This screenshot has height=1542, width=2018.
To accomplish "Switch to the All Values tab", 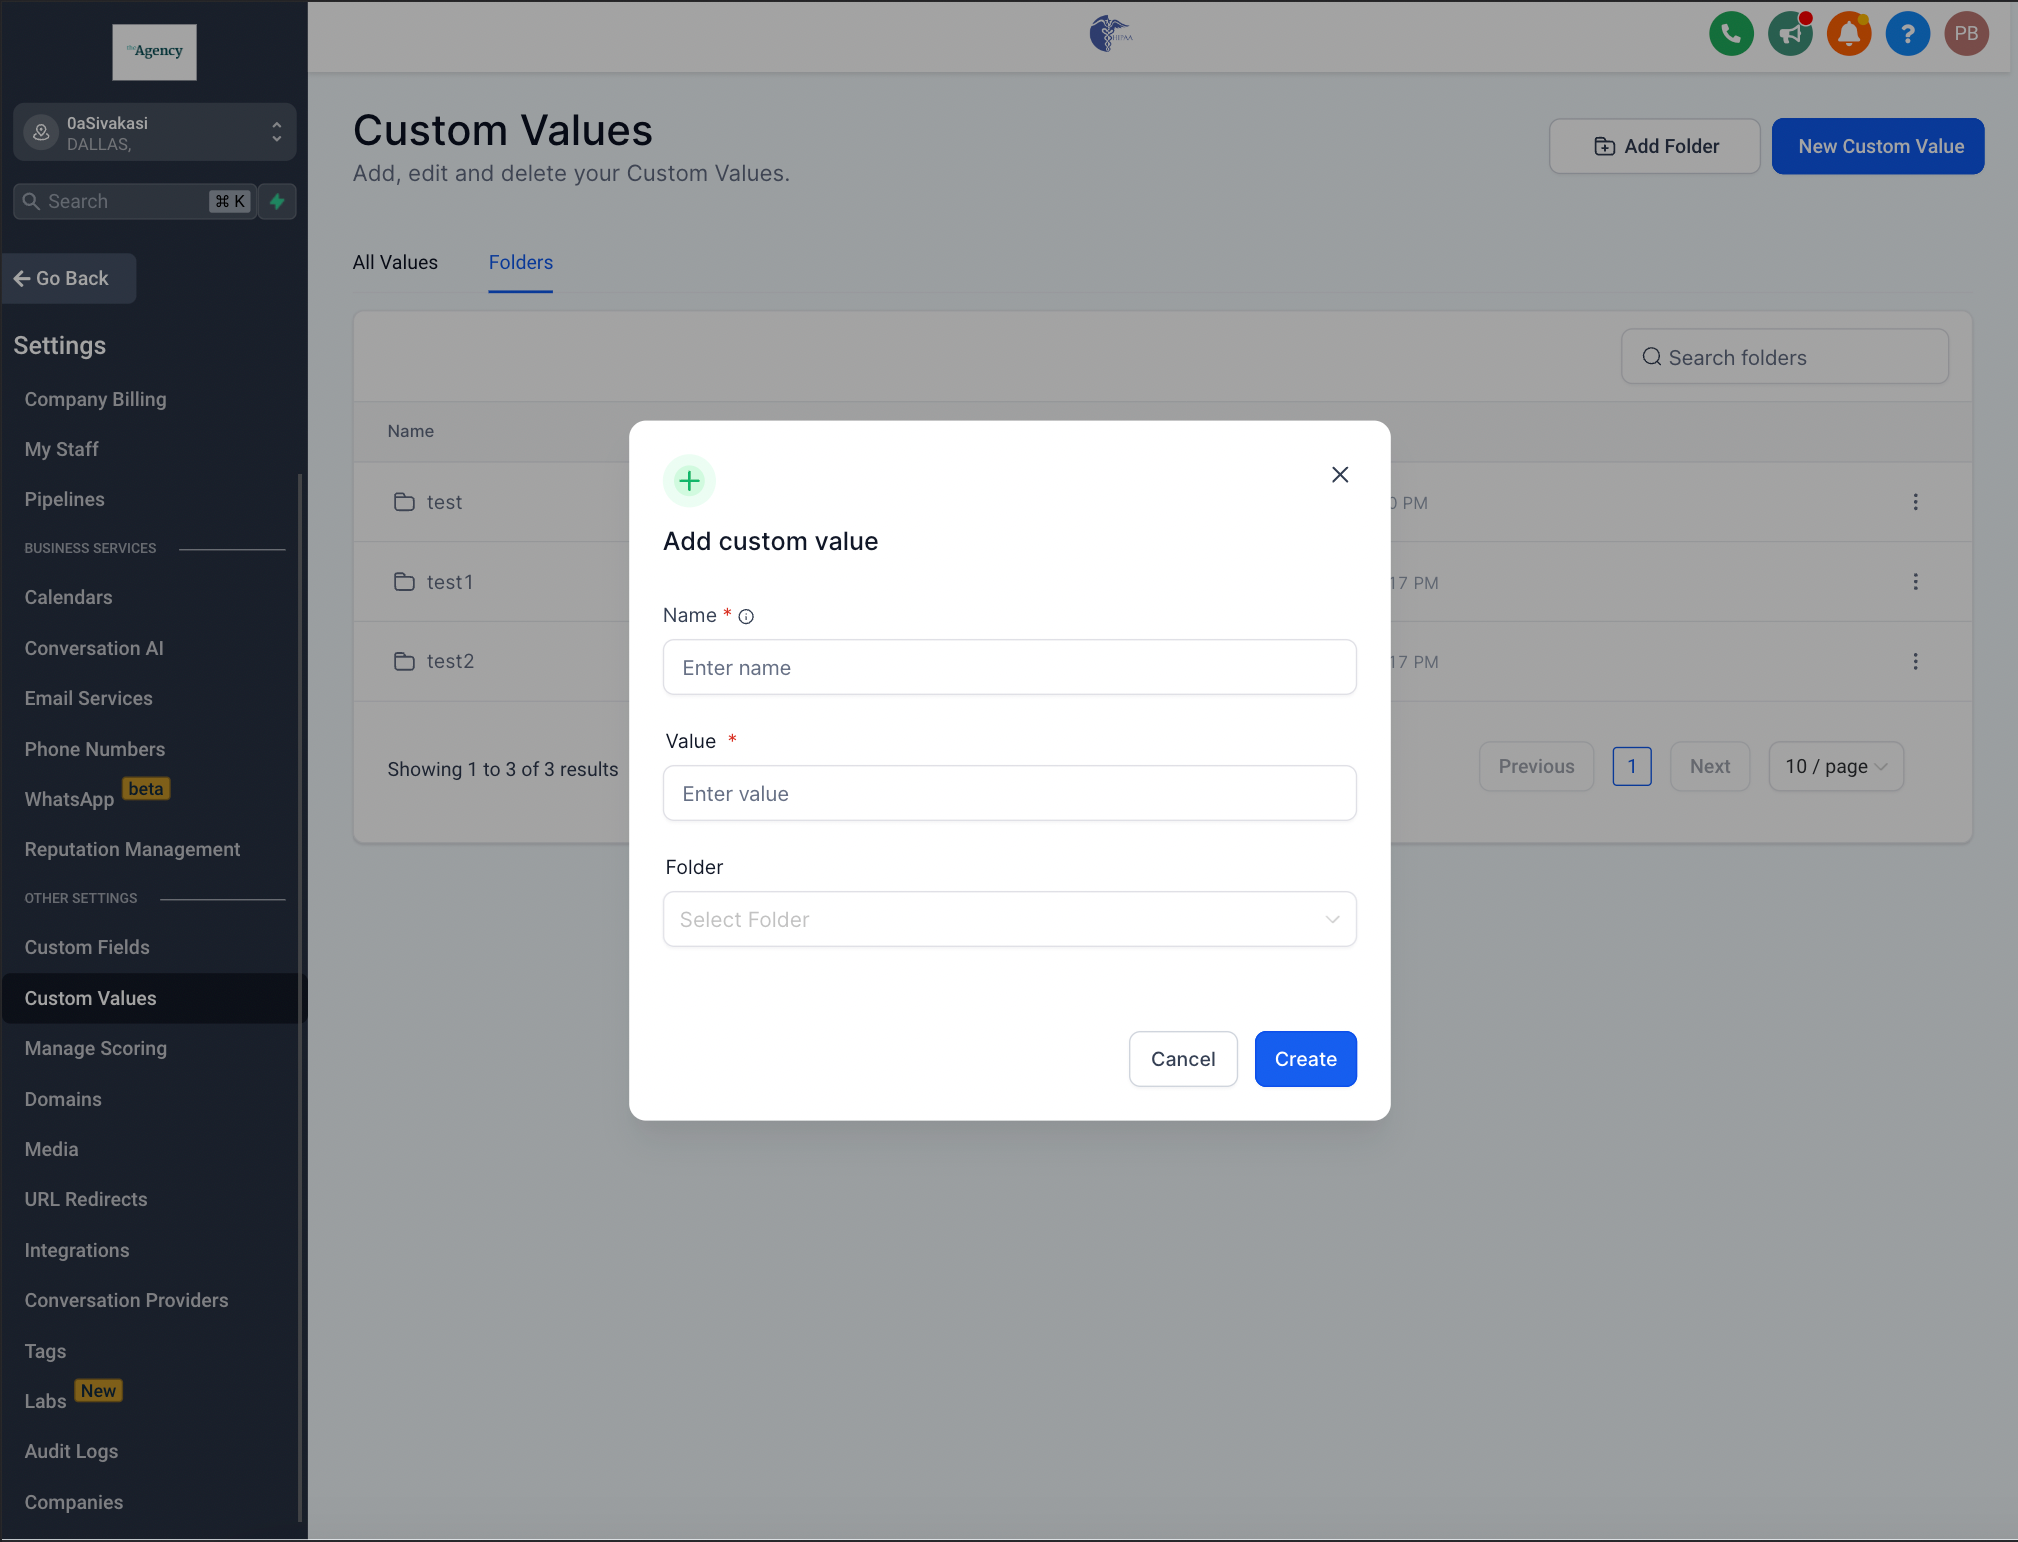I will coord(395,261).
